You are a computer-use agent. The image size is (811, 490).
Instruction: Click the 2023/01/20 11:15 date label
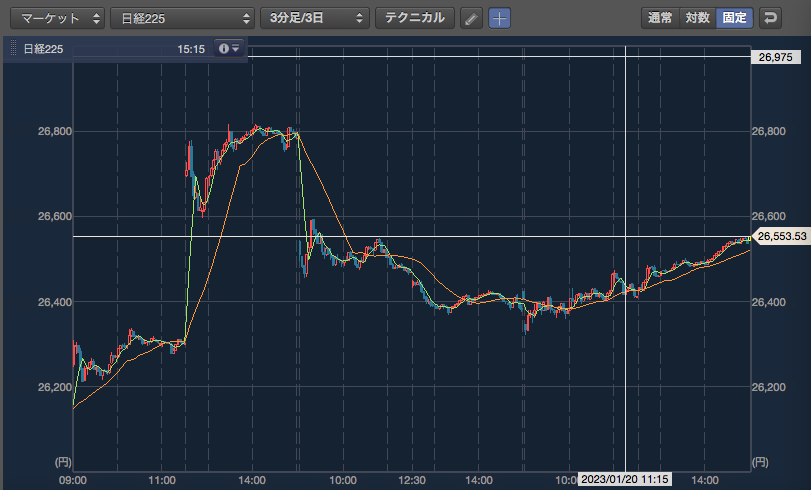coord(625,479)
